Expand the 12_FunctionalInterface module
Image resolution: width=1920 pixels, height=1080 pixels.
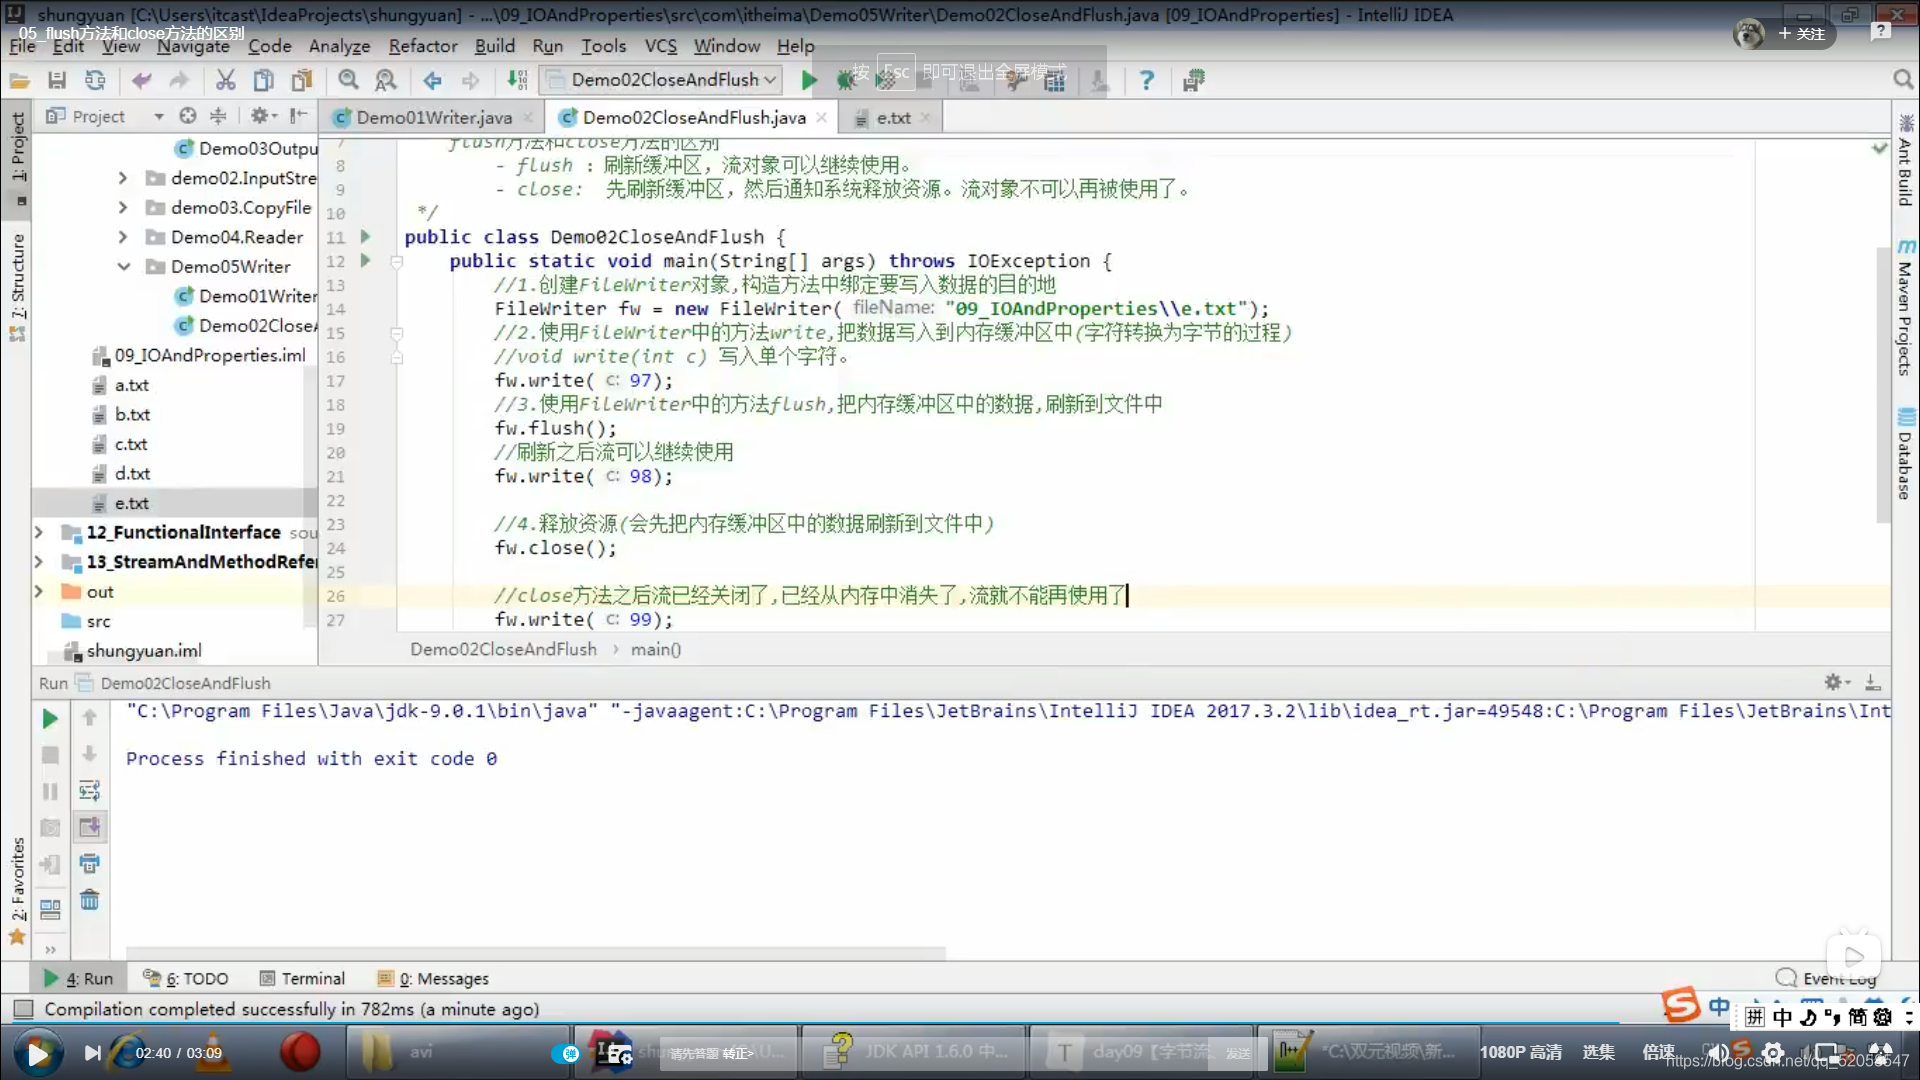39,532
